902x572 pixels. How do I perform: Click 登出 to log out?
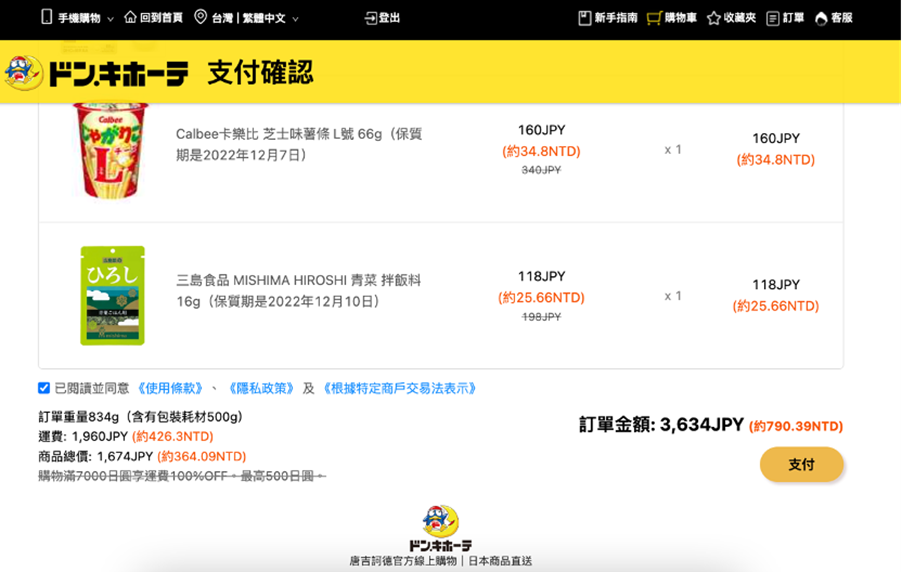pyautogui.click(x=389, y=18)
